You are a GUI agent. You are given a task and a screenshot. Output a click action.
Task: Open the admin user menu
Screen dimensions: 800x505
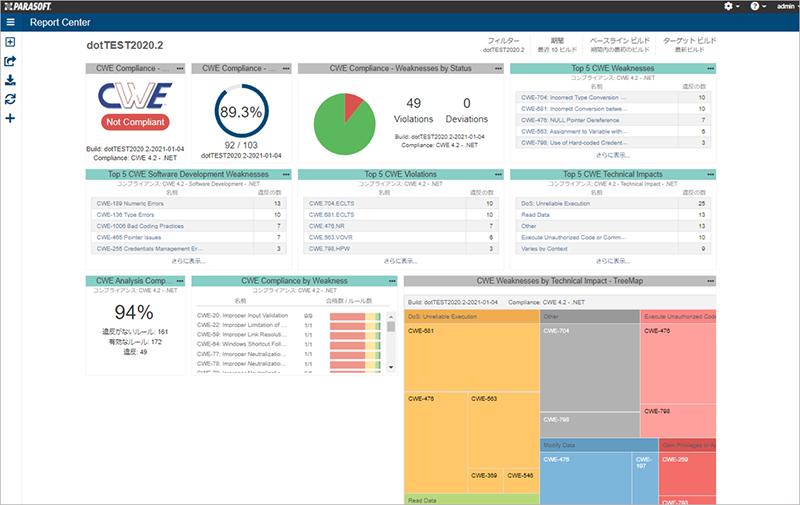coord(787,6)
